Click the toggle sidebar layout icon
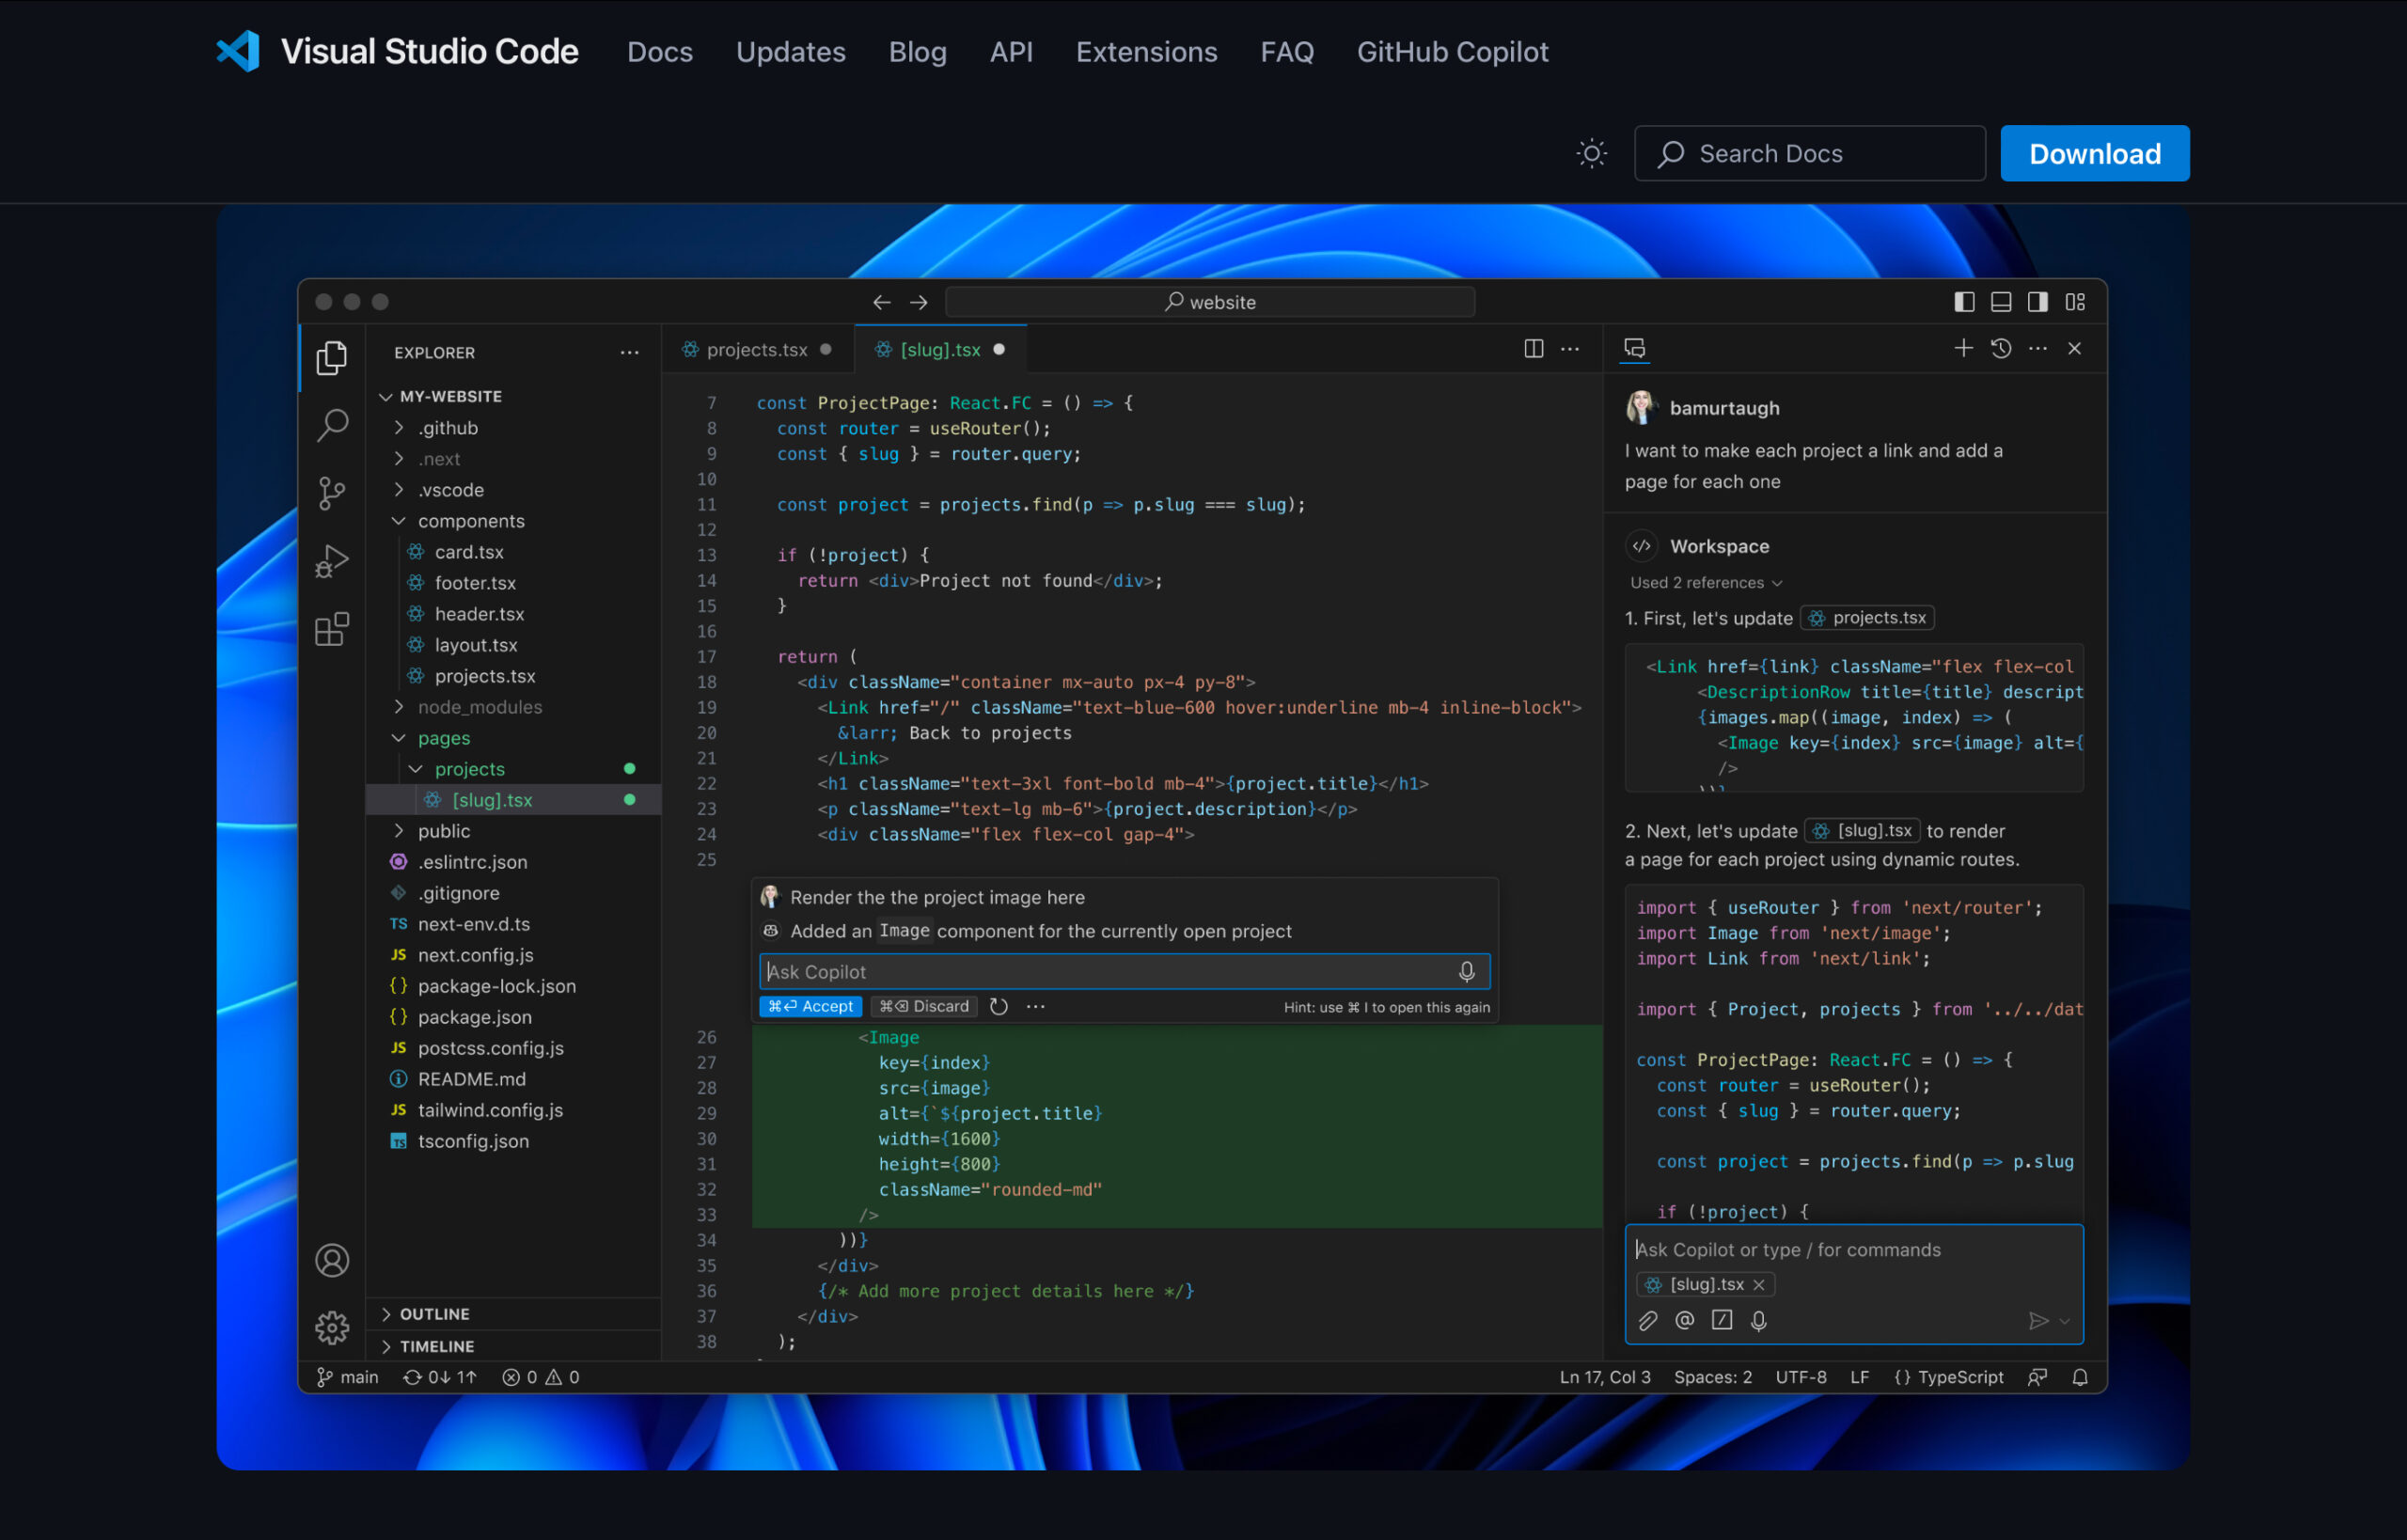Viewport: 2407px width, 1540px height. 1963,302
